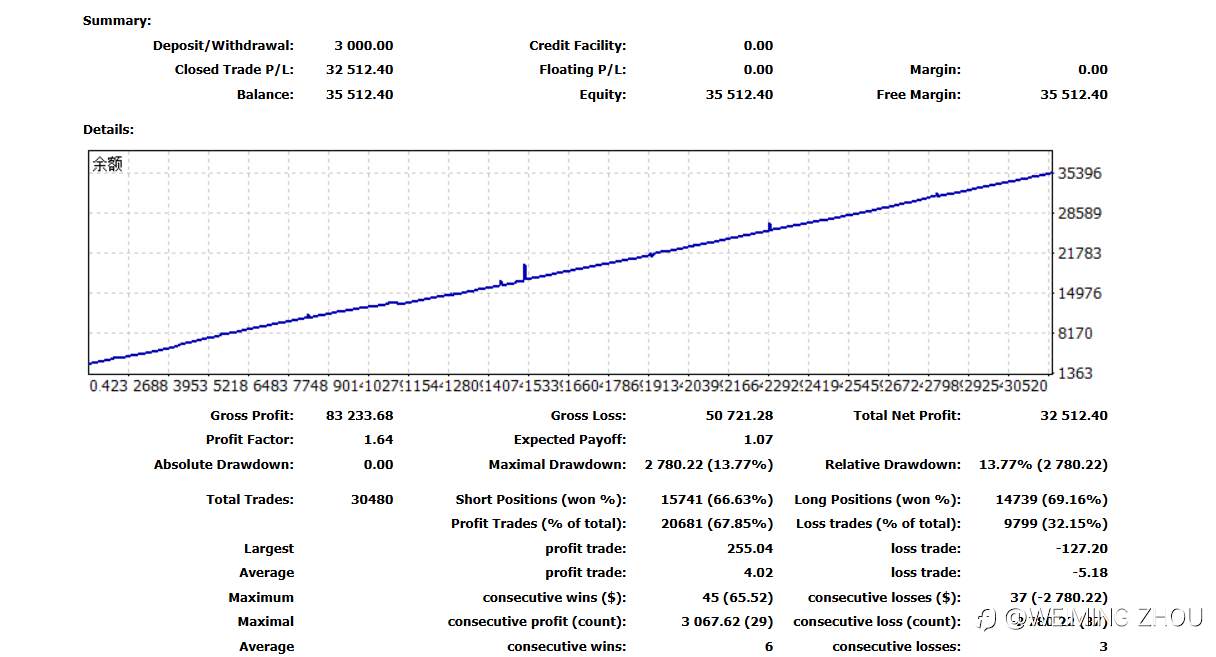
Task: Select the Total Net Profit value 32 512.40
Action: (1074, 415)
